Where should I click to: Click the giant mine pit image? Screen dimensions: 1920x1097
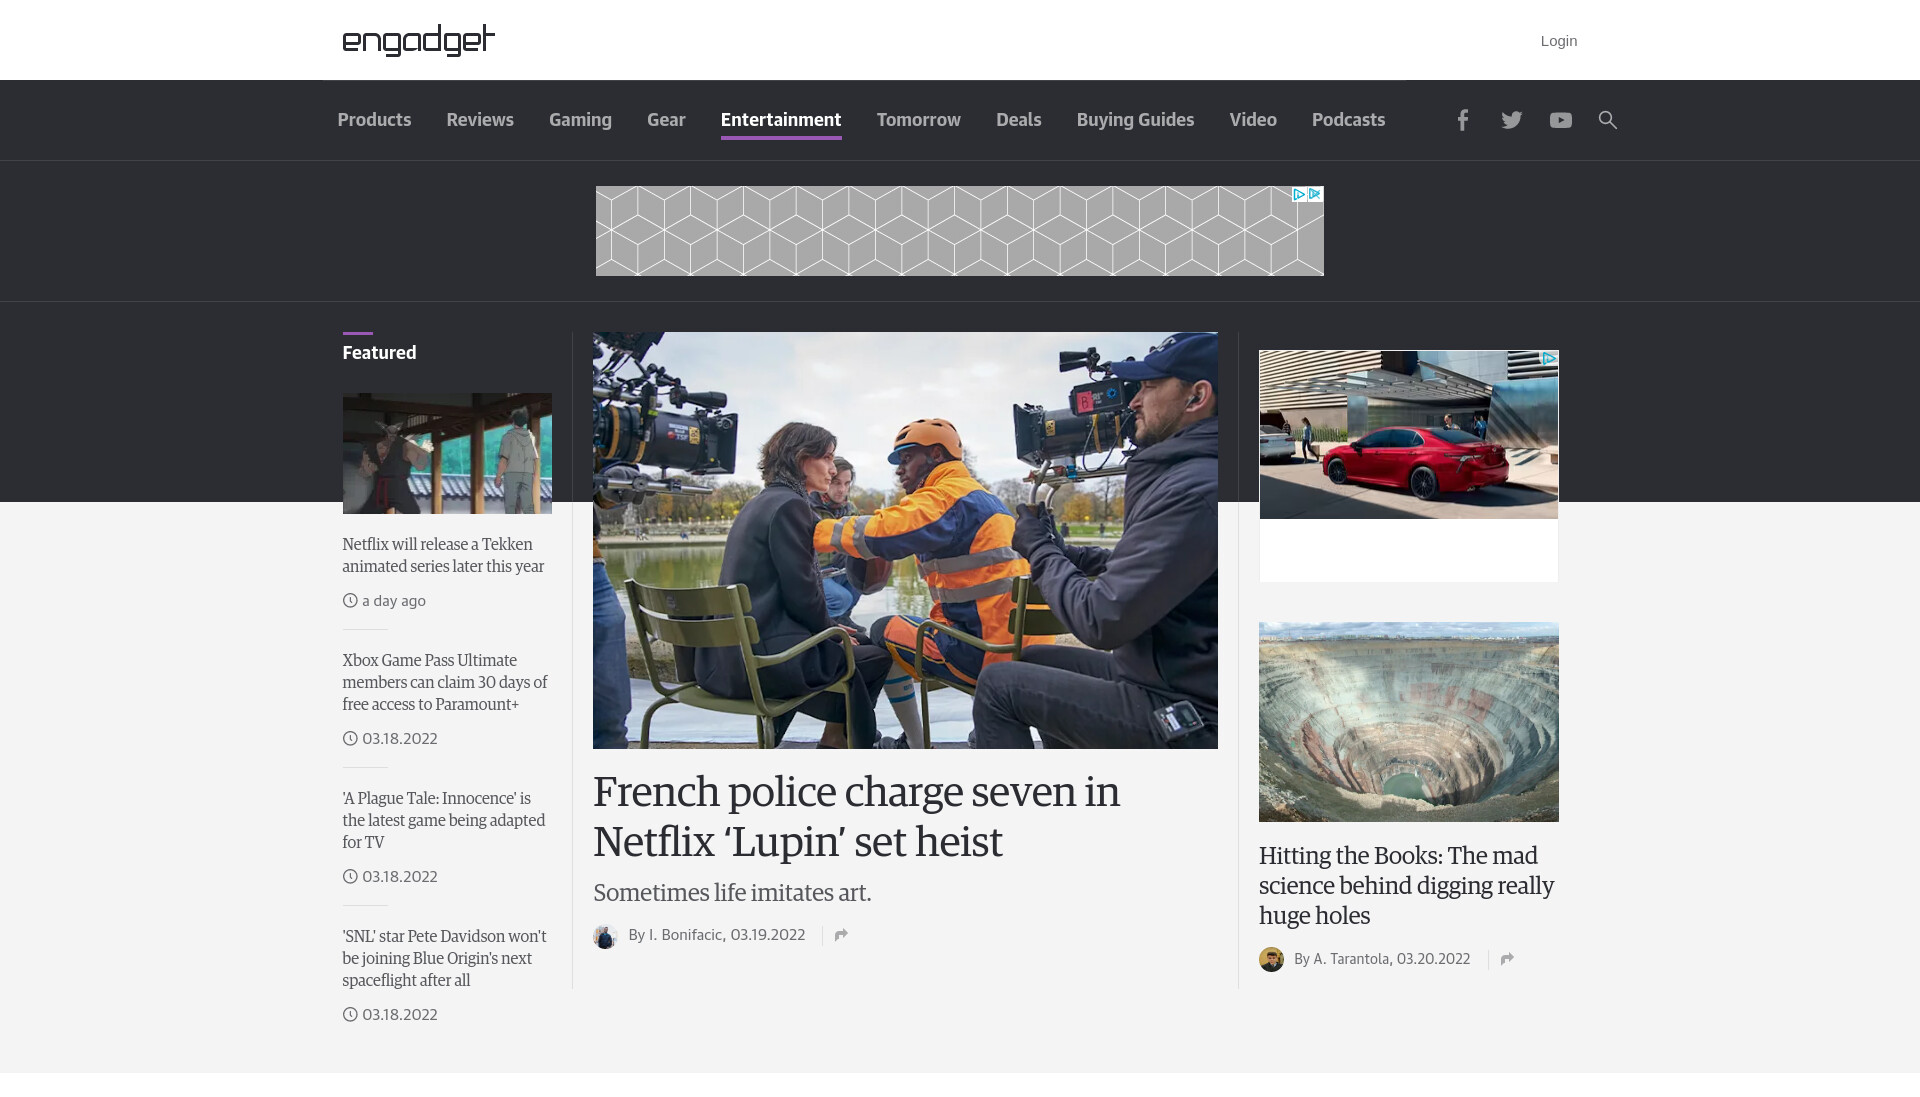pos(1408,722)
